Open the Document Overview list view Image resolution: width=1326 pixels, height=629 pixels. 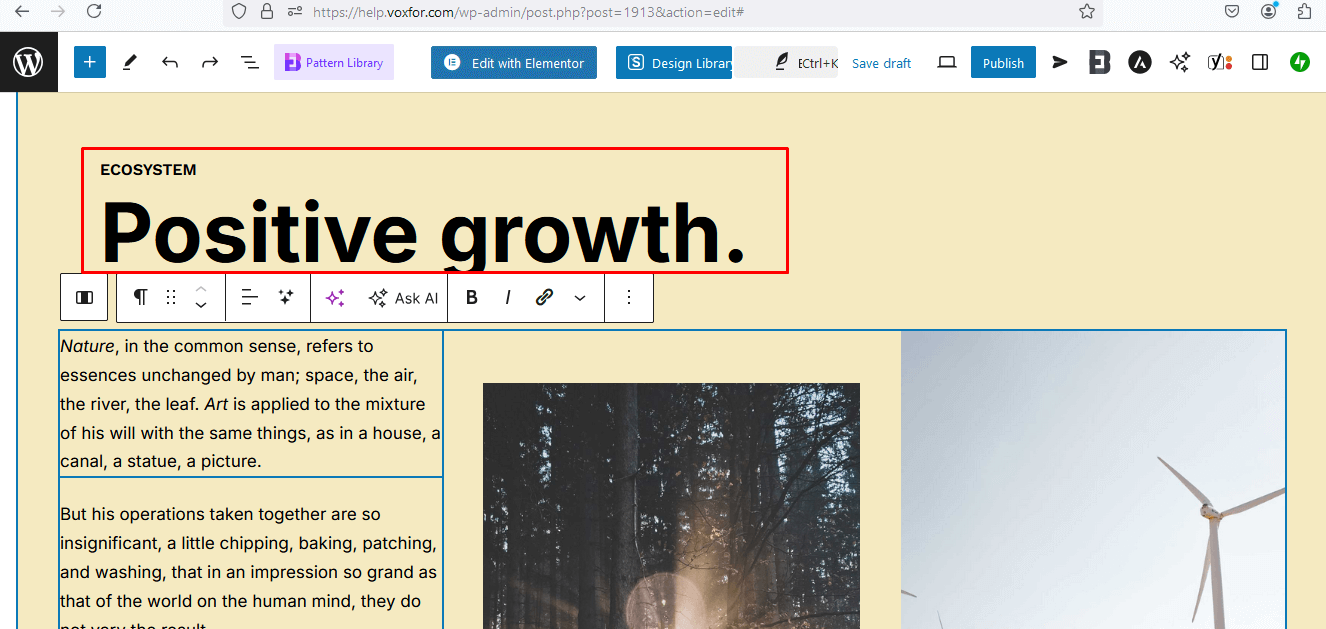coord(249,61)
